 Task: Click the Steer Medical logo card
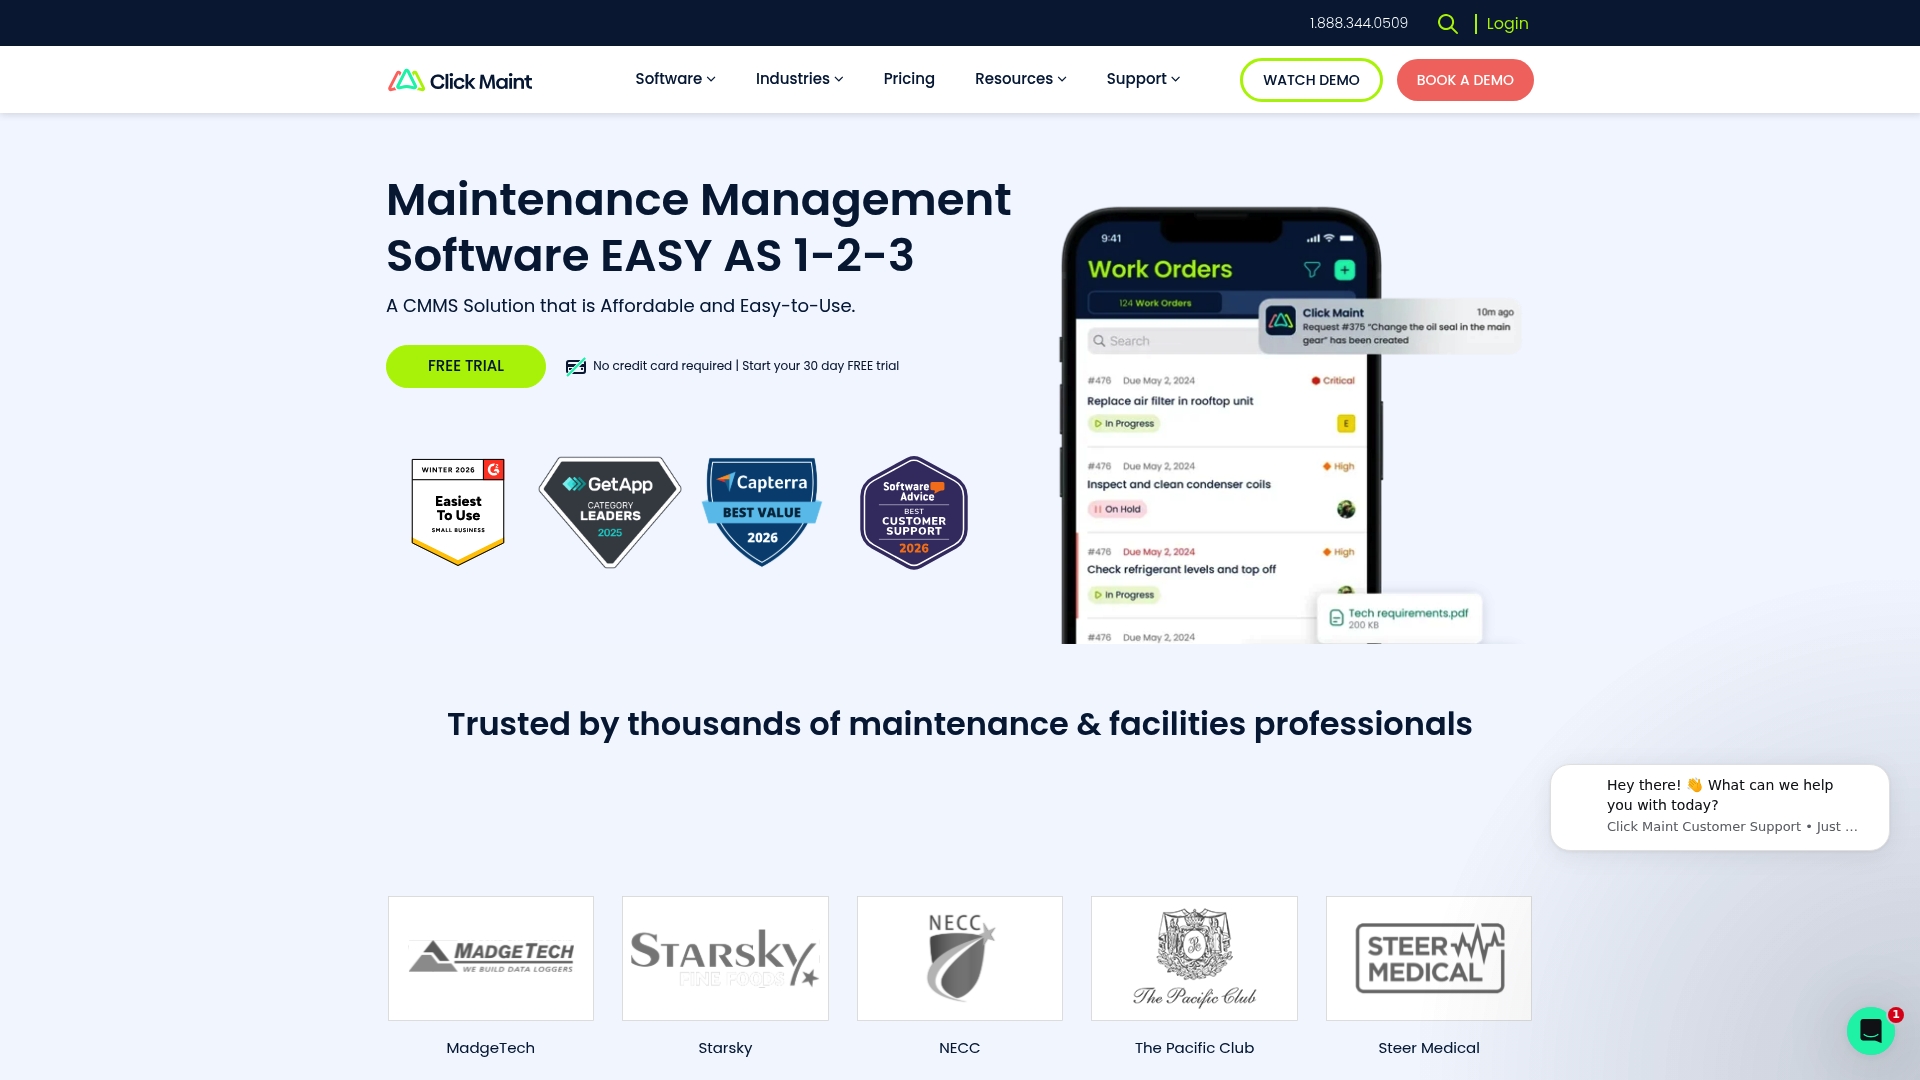[1429, 958]
